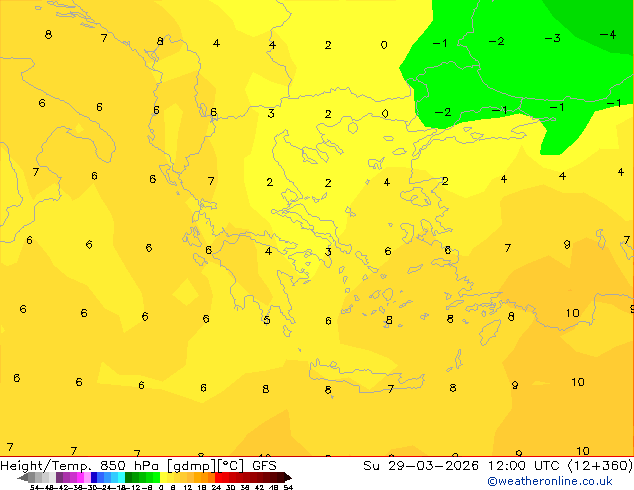Click the '24' label under the color scale
This screenshot has height=490, width=634.
pyautogui.click(x=216, y=487)
